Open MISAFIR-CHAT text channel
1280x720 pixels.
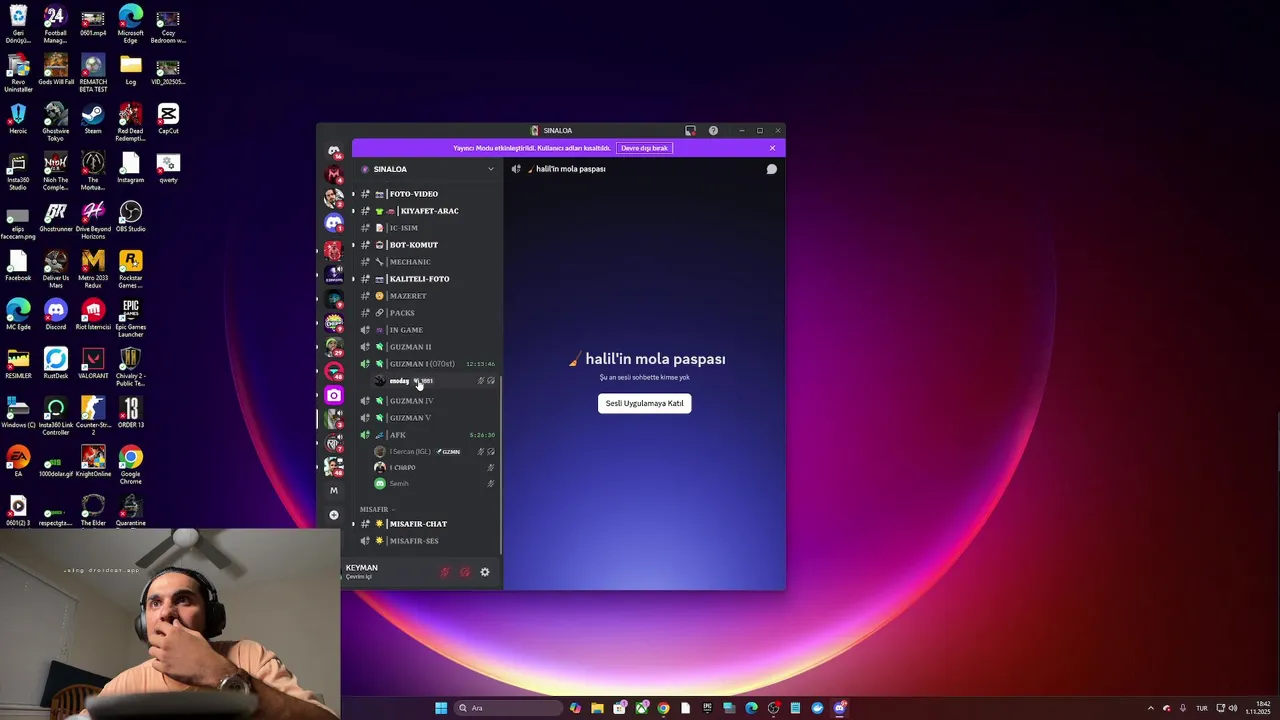[x=425, y=524]
